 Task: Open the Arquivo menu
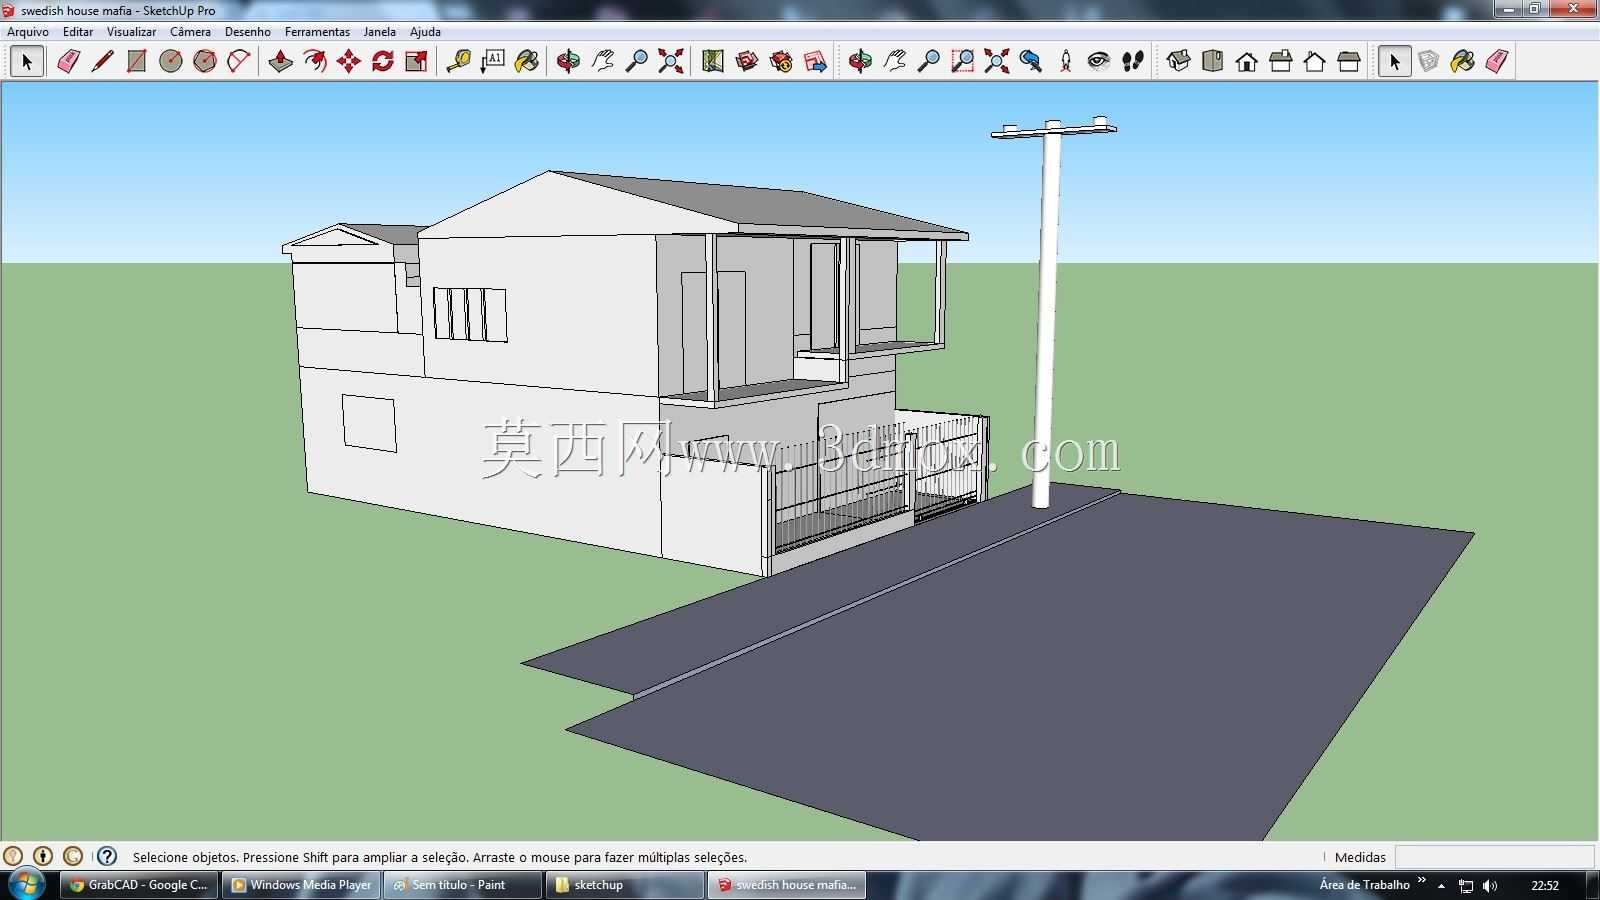[x=28, y=32]
